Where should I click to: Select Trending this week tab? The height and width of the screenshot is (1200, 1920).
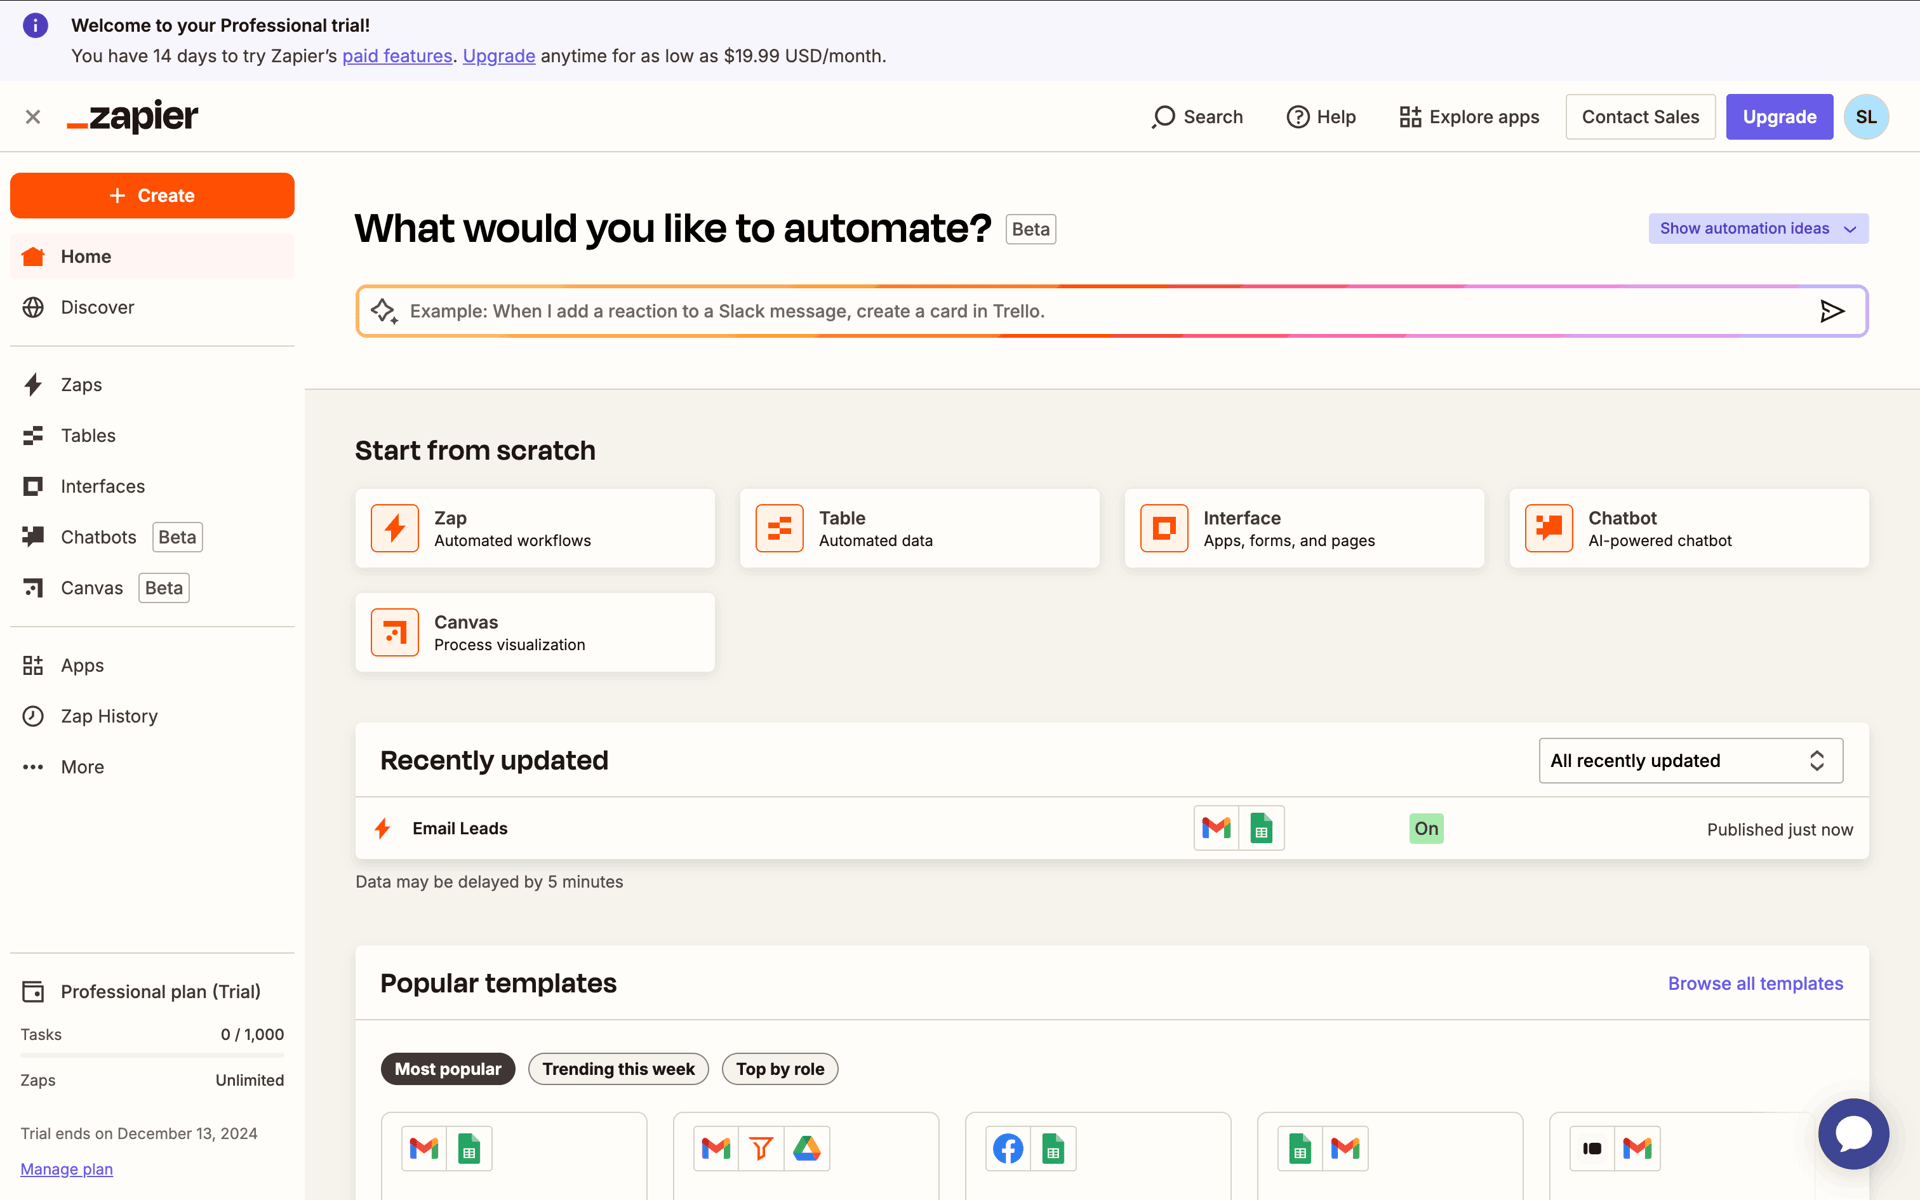point(618,1069)
